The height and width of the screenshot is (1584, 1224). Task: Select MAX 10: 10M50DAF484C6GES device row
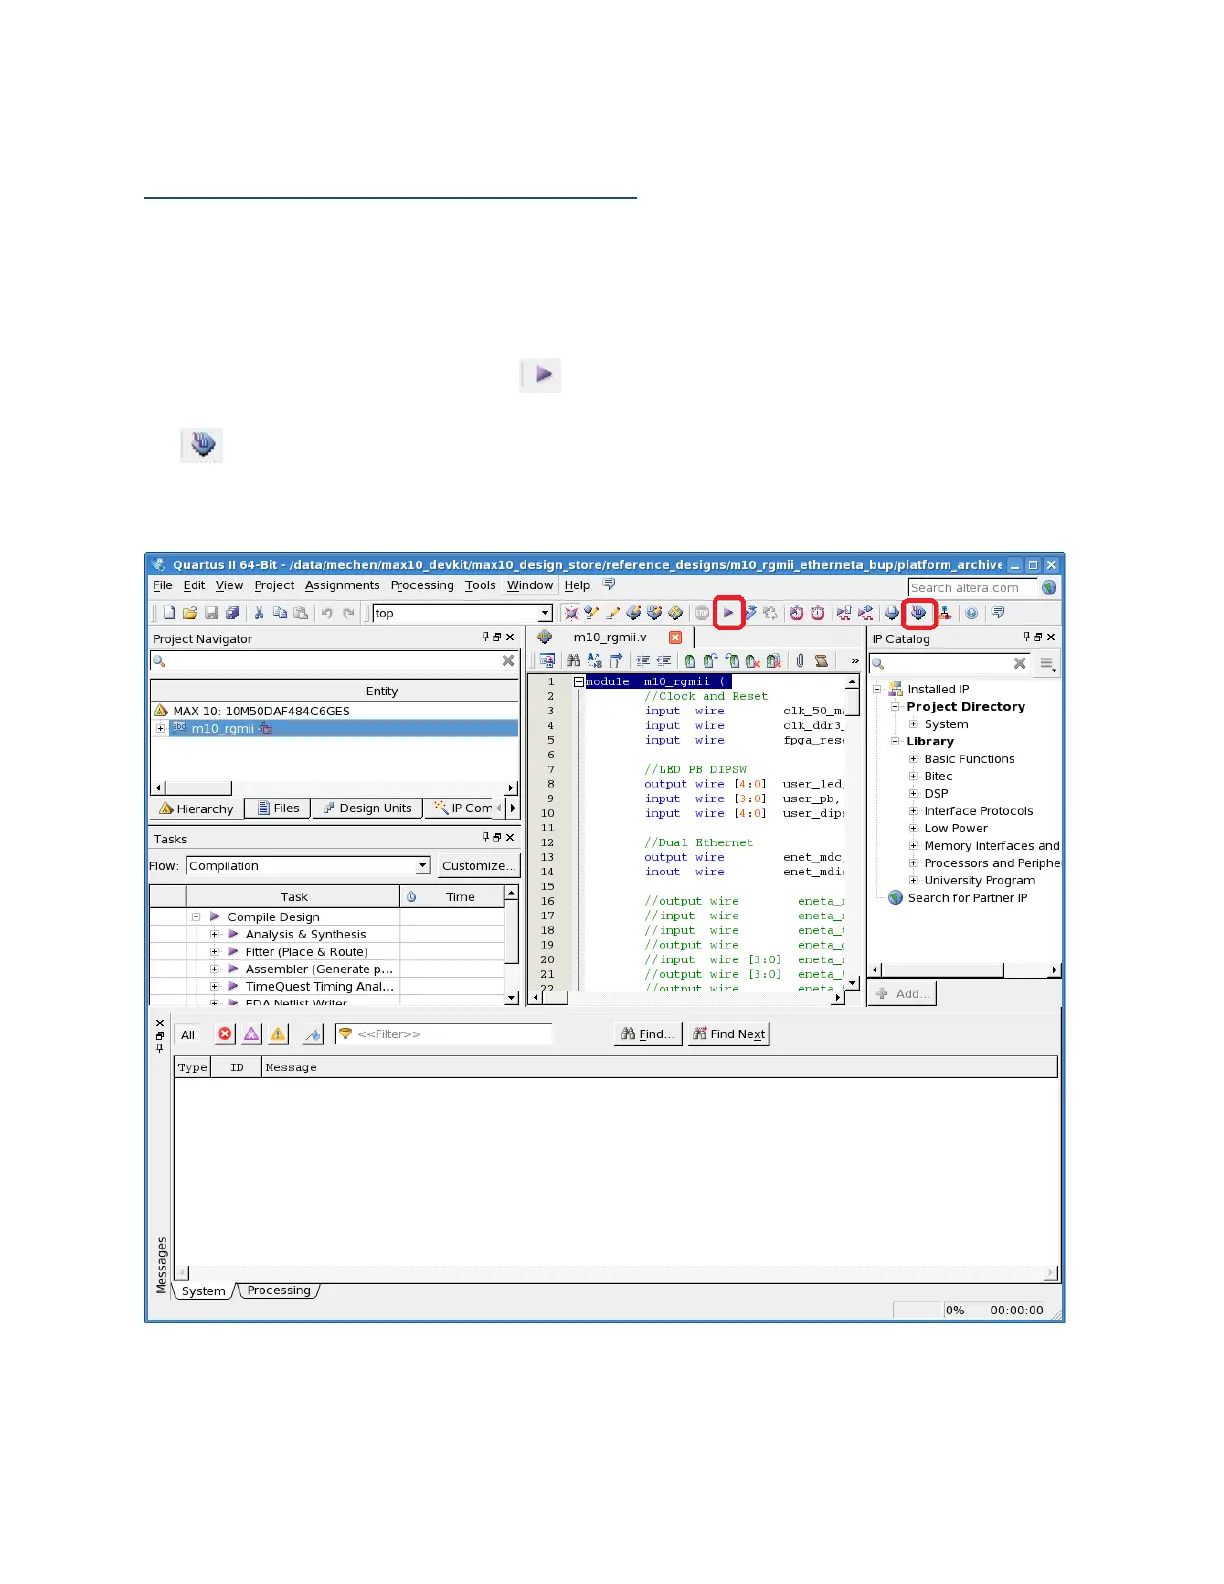(x=334, y=711)
